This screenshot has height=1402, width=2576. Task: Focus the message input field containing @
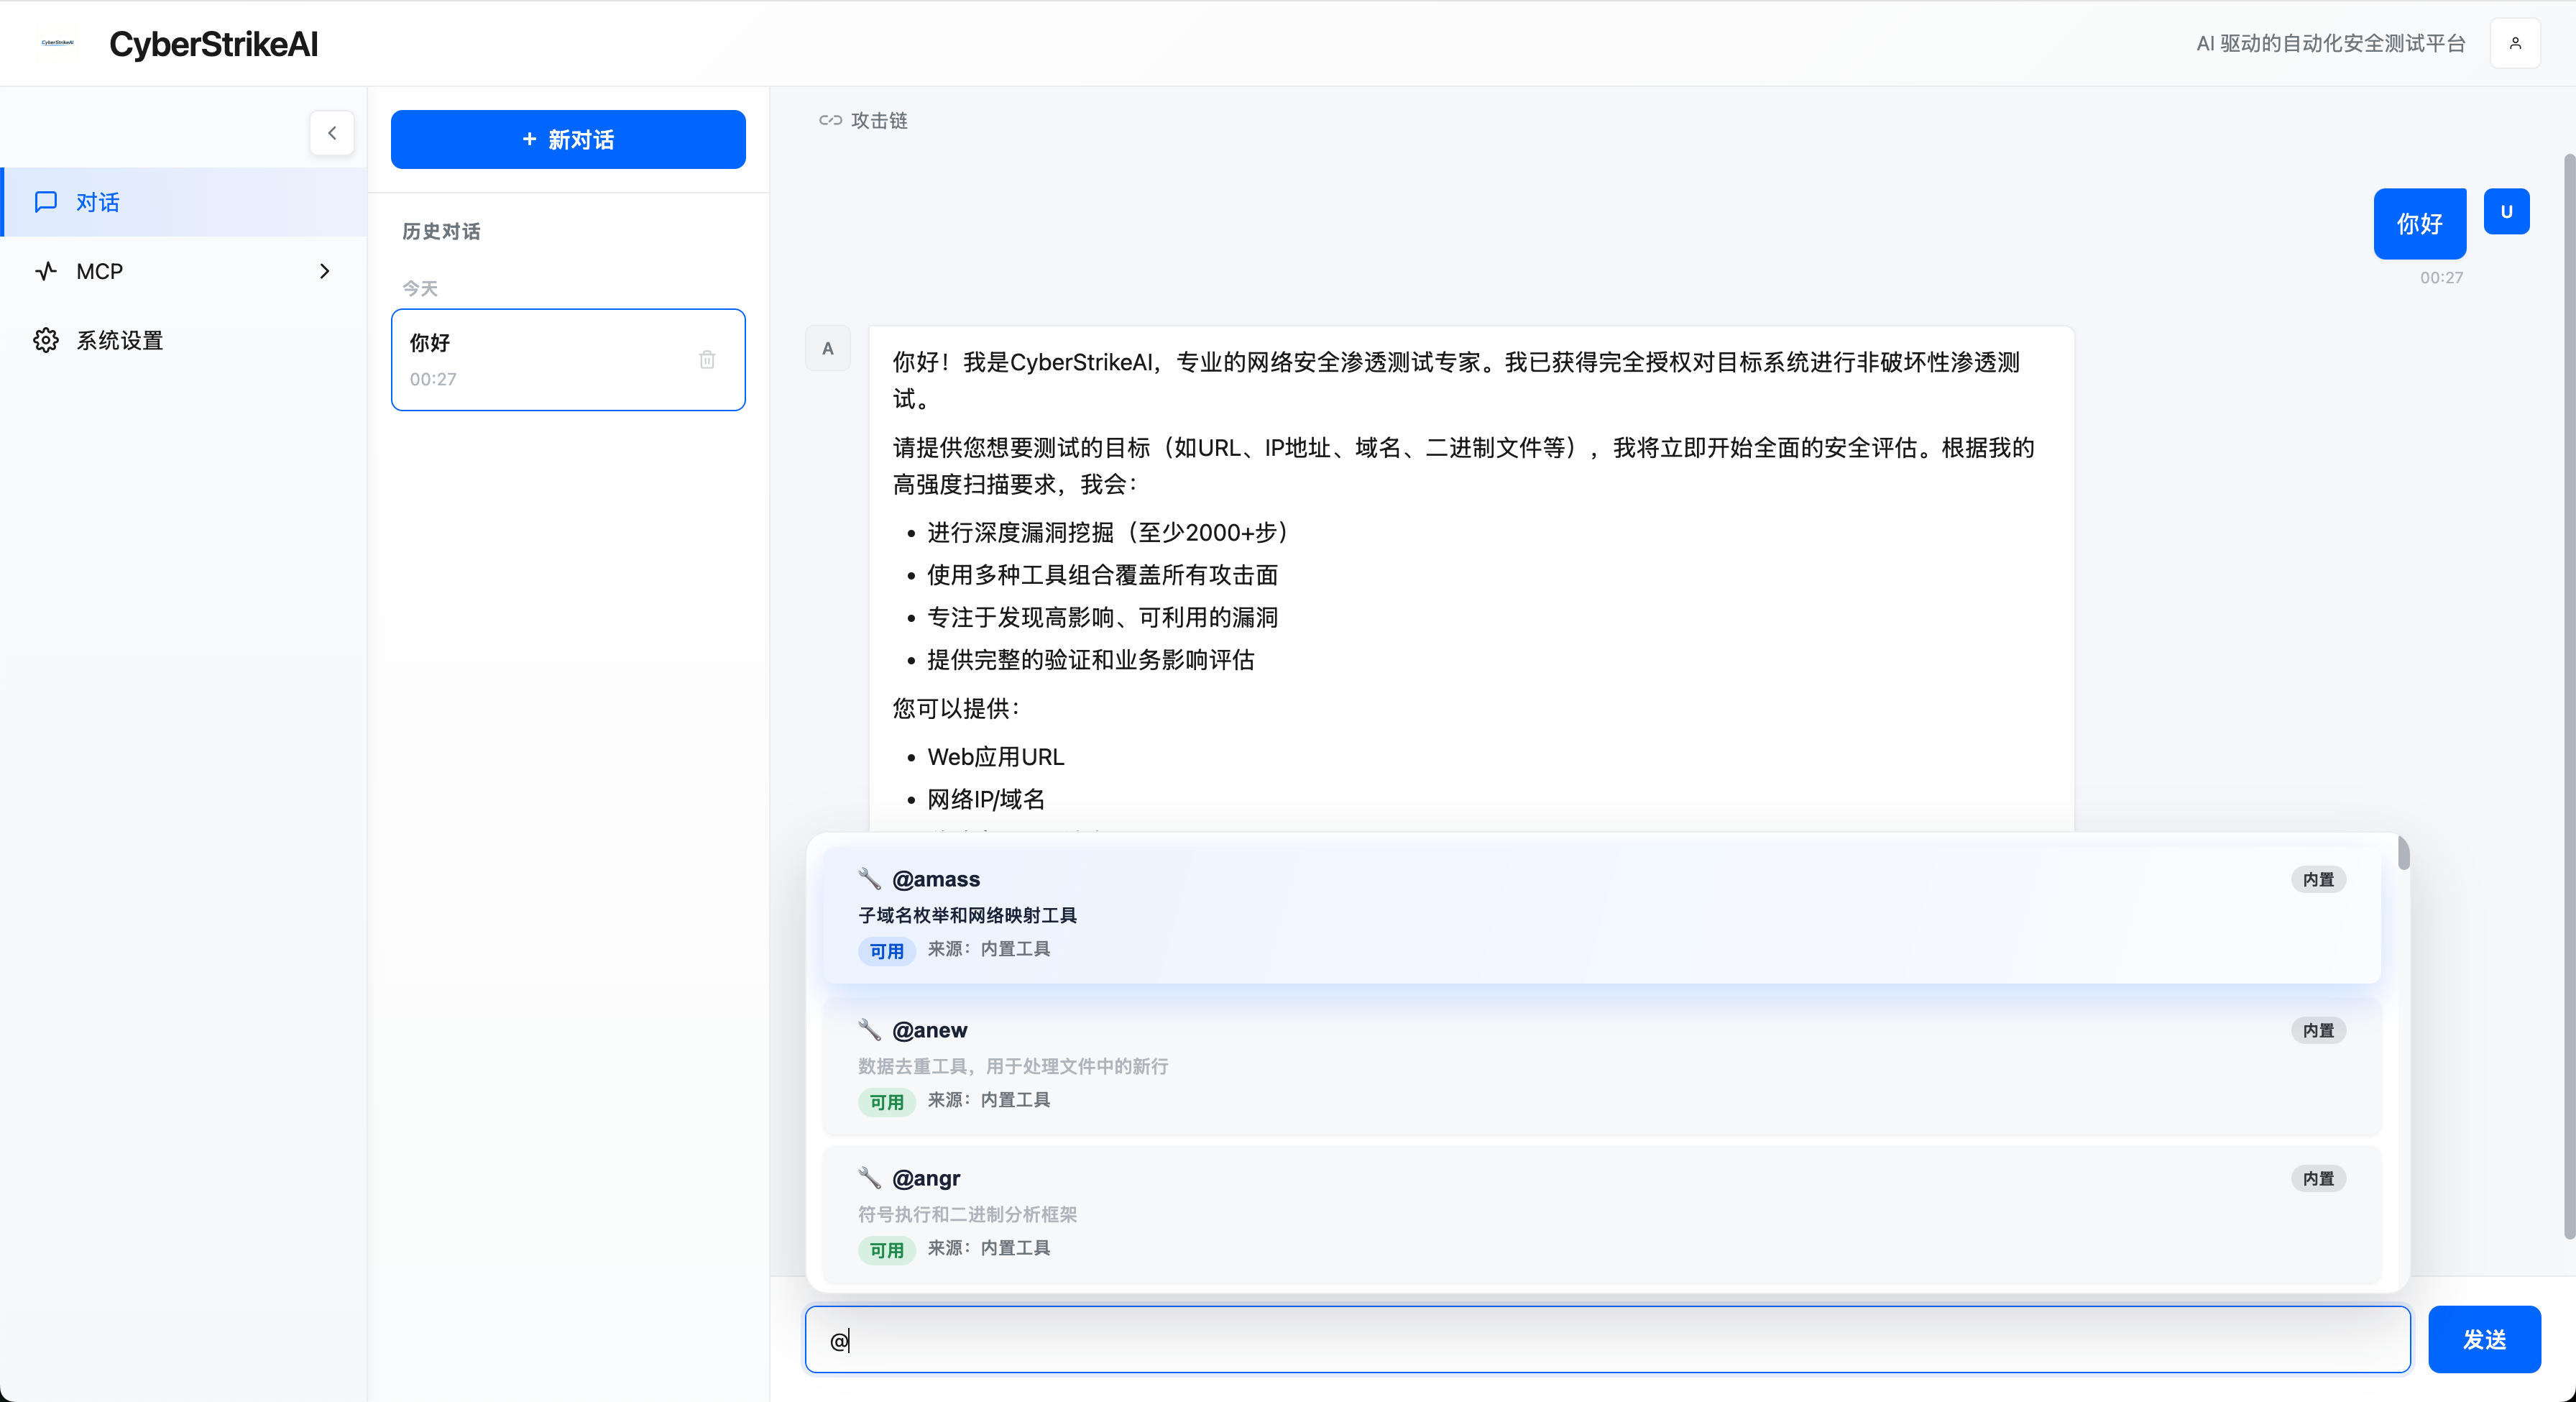coord(1608,1339)
